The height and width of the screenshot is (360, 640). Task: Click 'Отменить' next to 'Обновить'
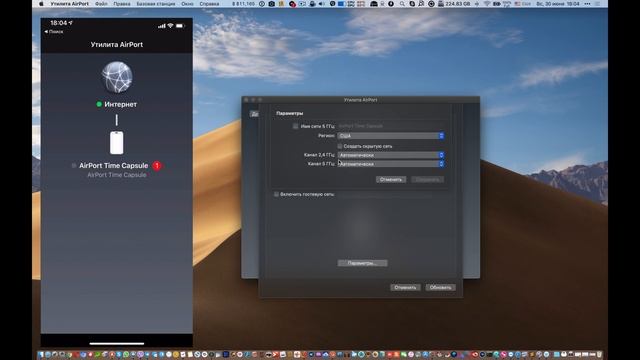(x=405, y=287)
